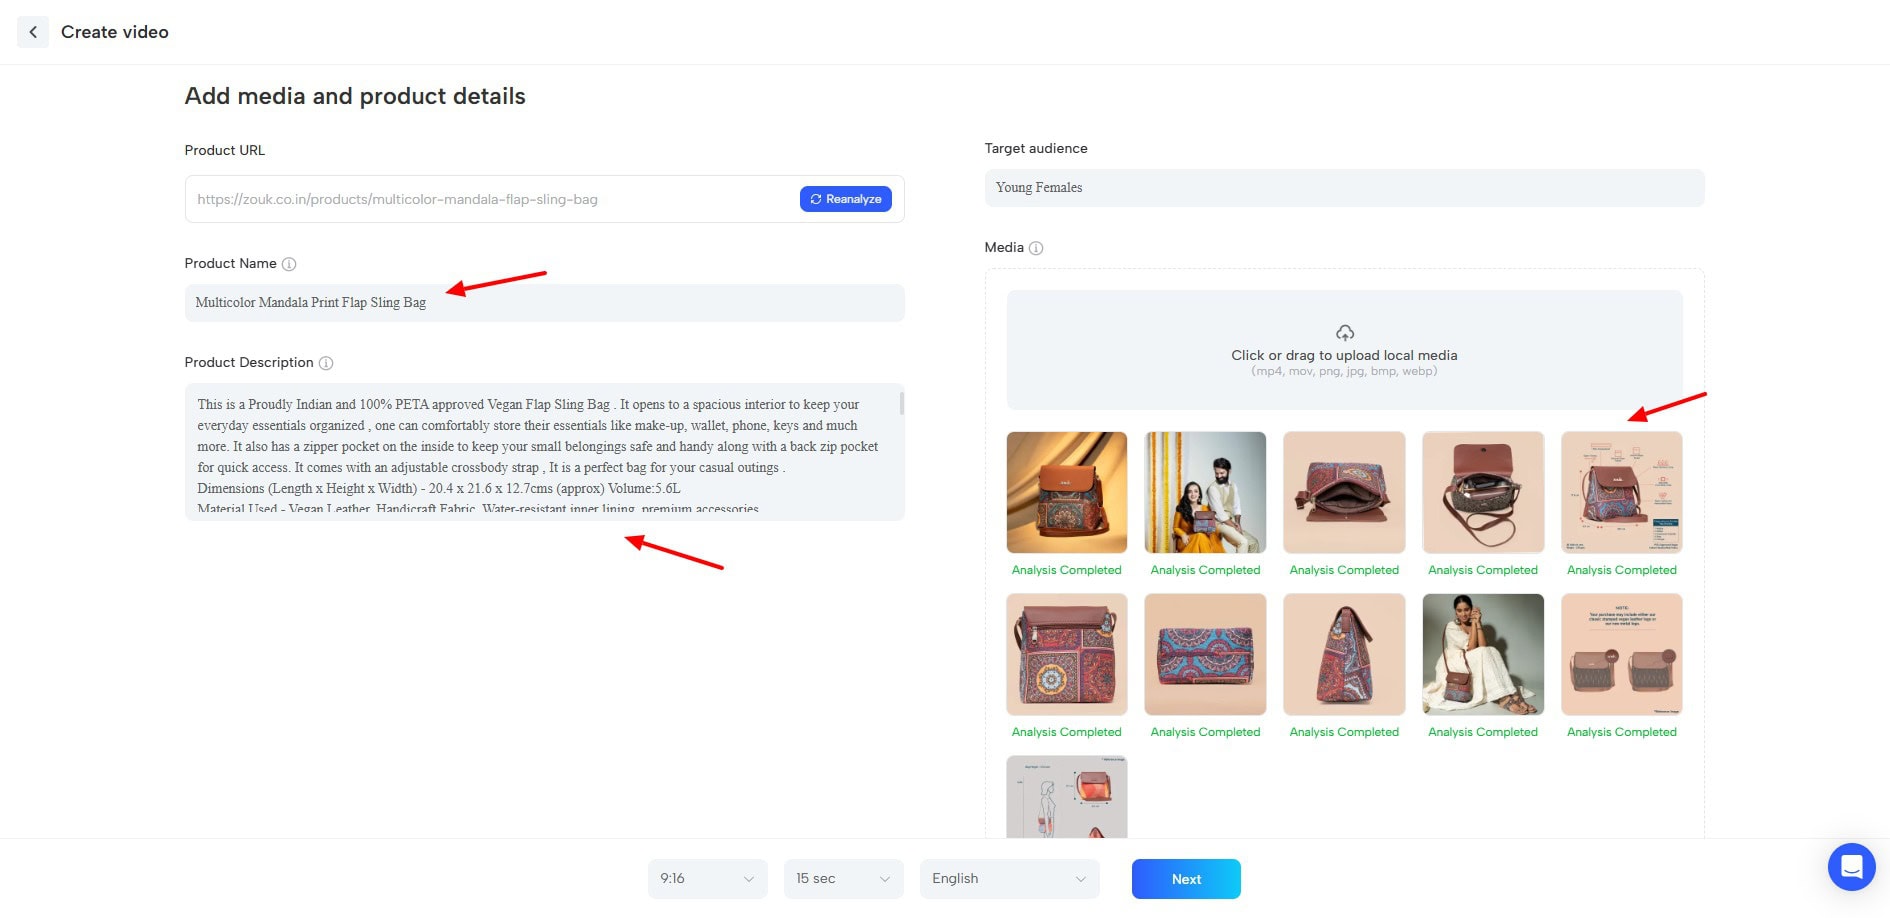This screenshot has height=918, width=1890.
Task: Click the cloud upload icon
Action: point(1344,333)
